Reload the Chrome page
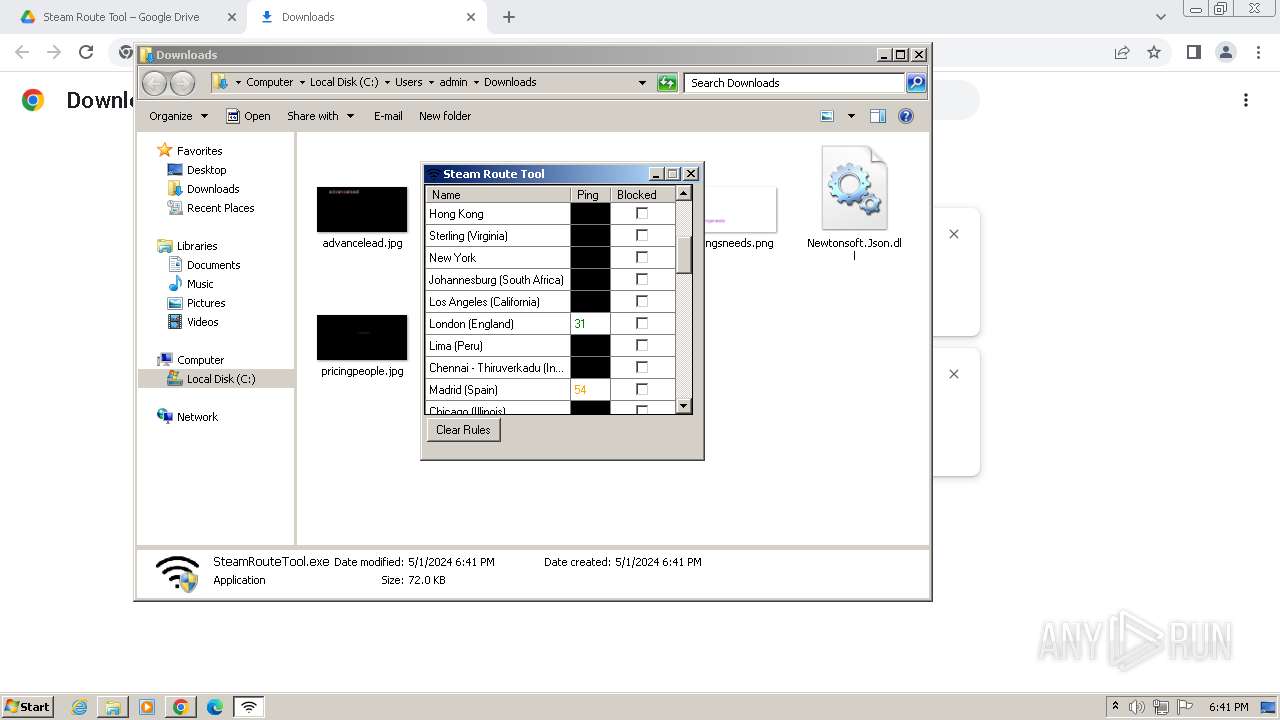This screenshot has height=720, width=1280. [86, 52]
